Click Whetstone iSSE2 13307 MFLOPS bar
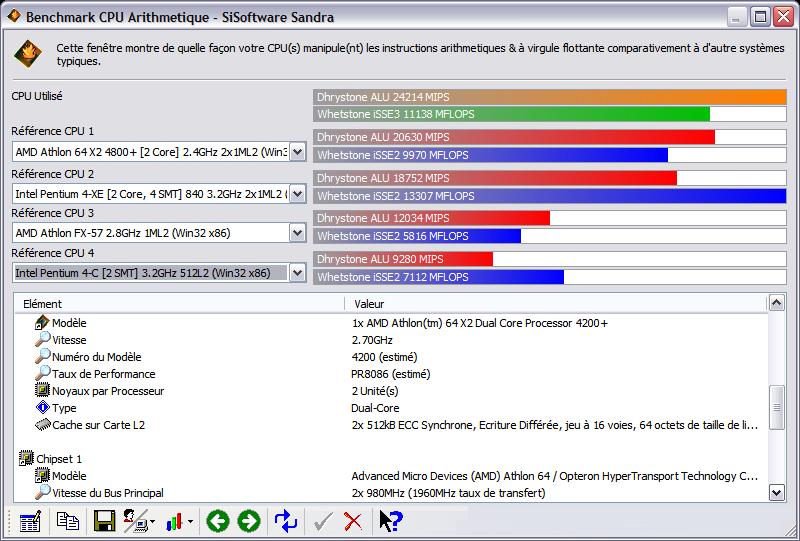Screen dimensions: 800x541 point(549,195)
